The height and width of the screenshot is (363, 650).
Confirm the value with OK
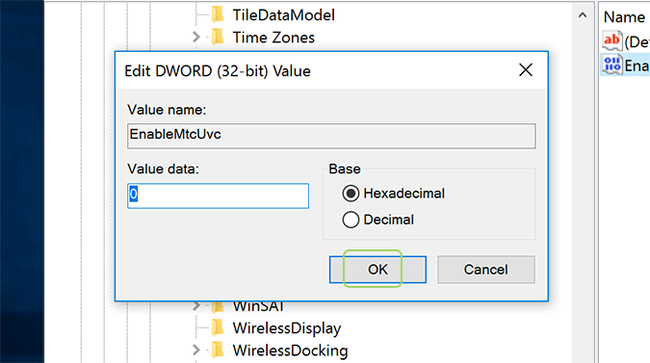click(x=378, y=270)
